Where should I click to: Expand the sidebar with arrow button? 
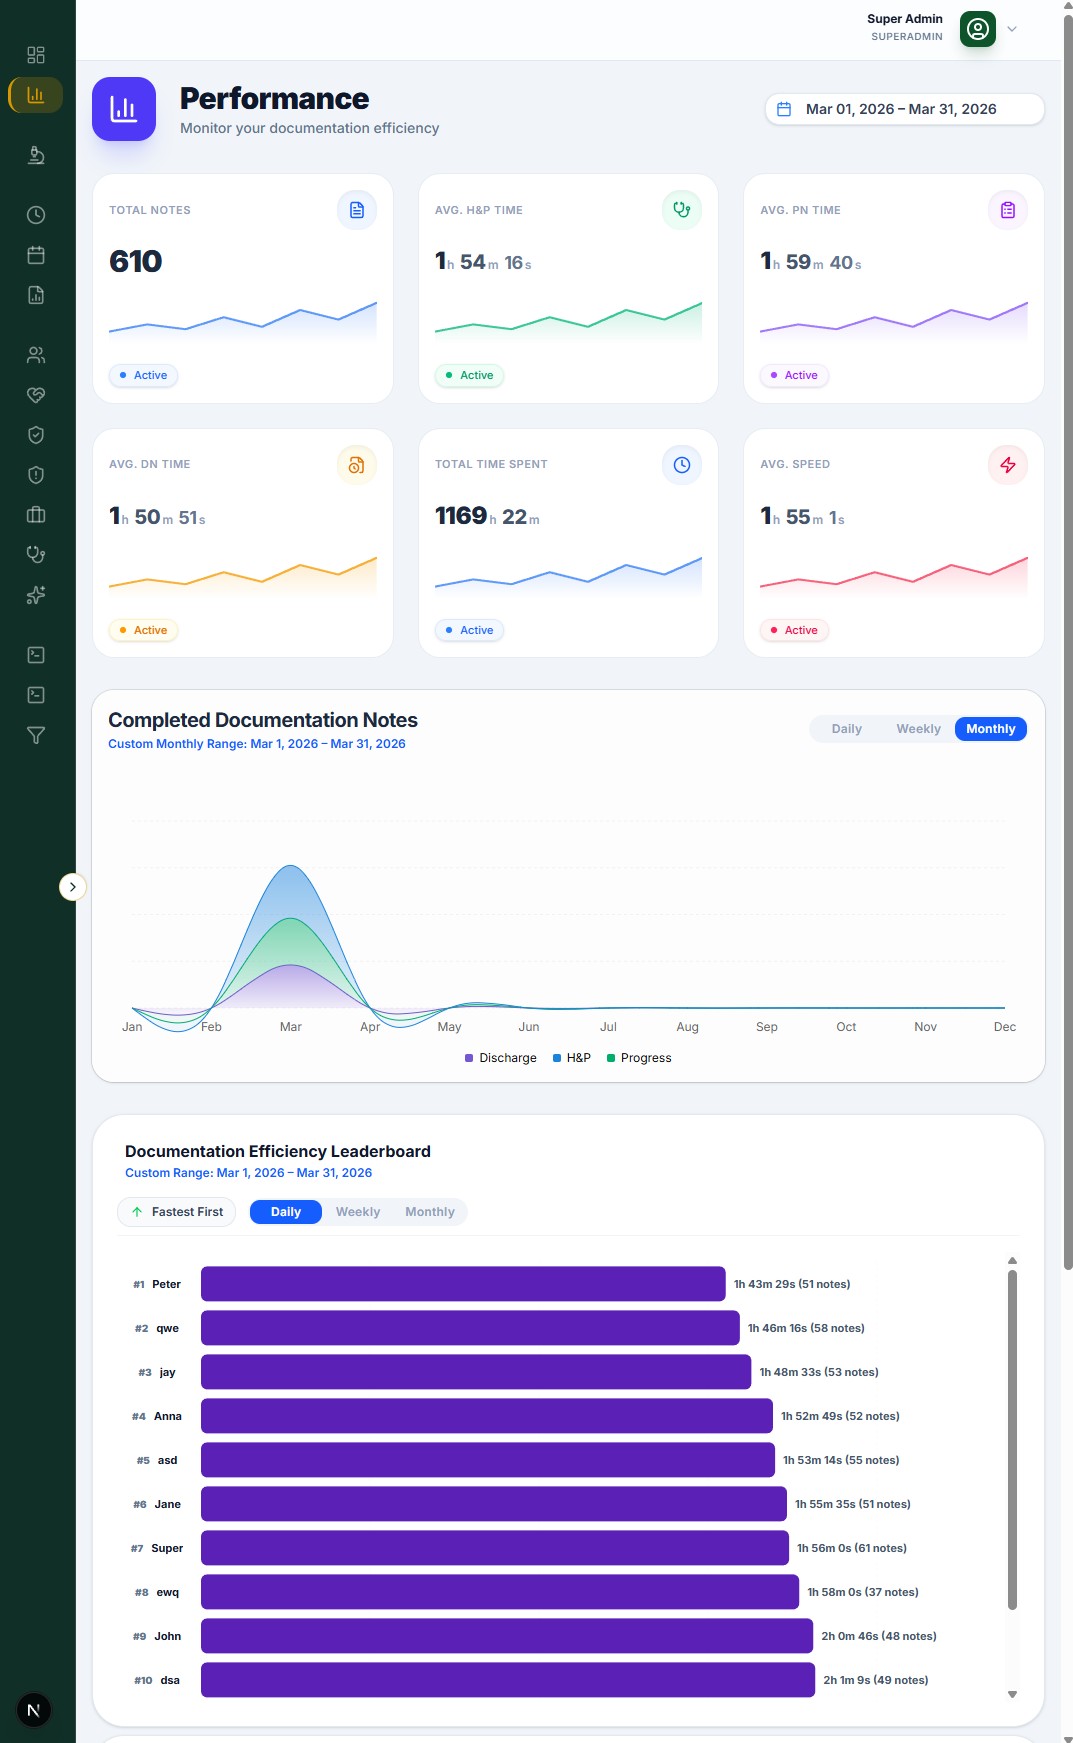[x=73, y=887]
